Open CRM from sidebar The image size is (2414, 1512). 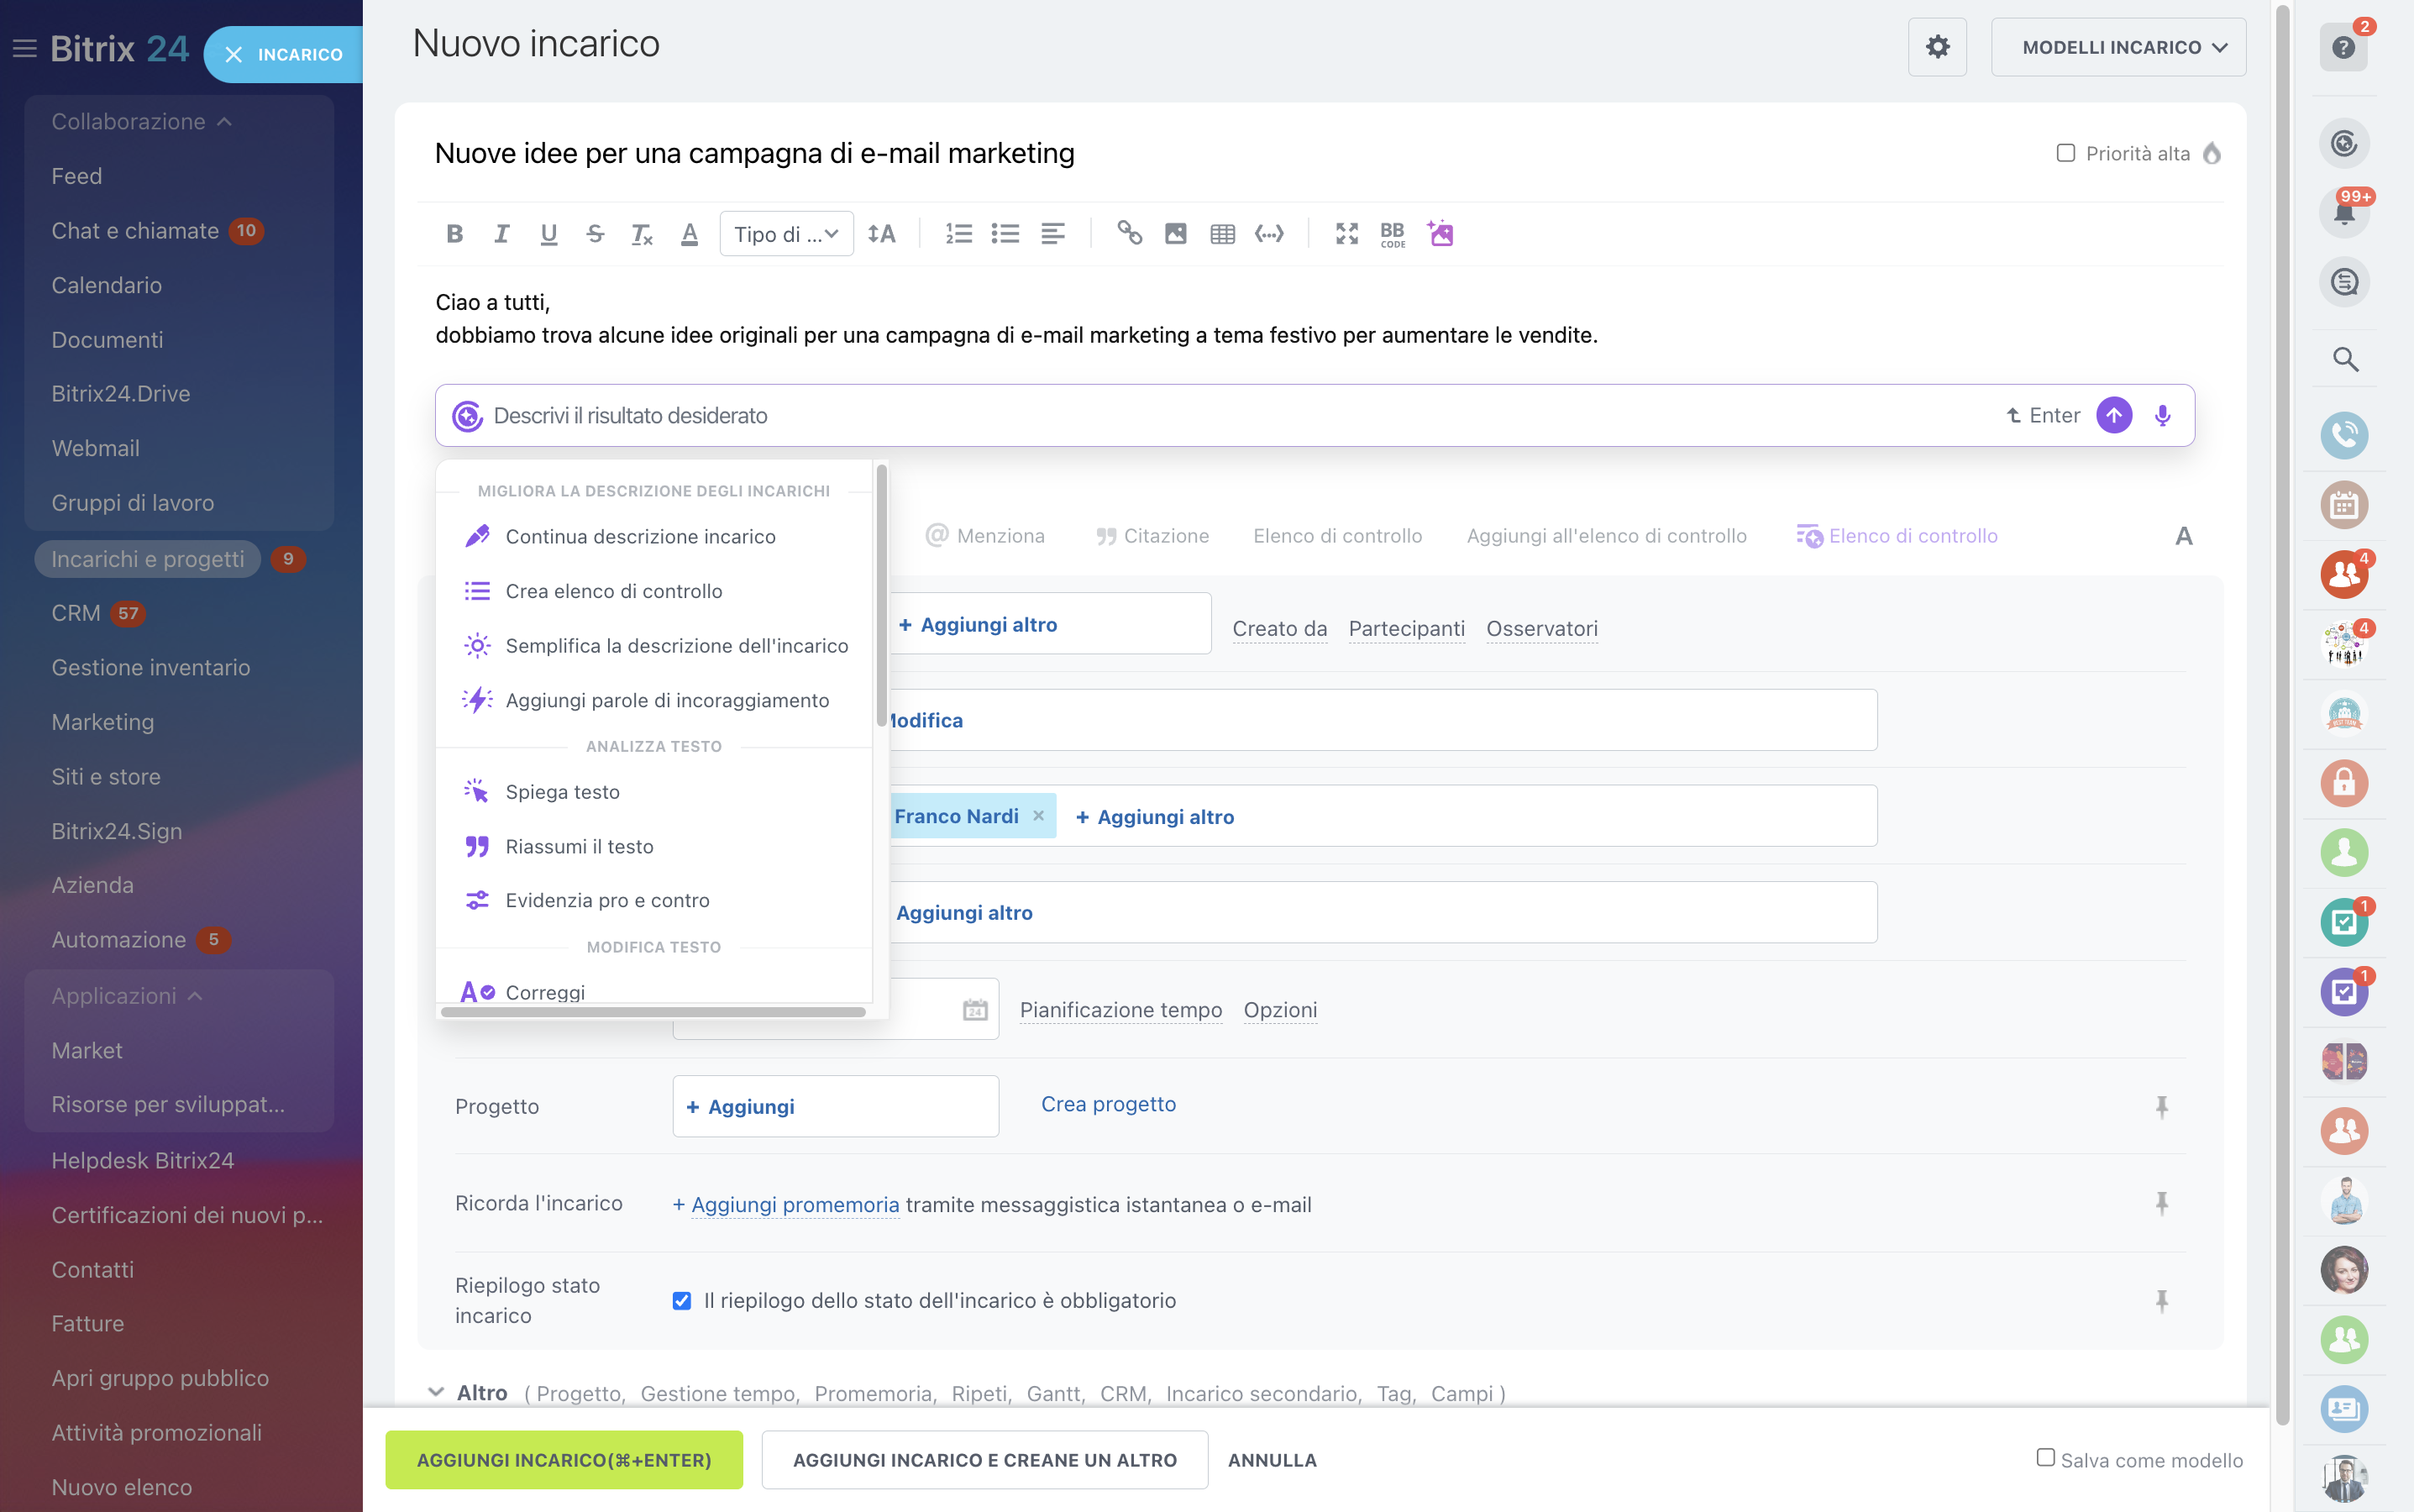[76, 613]
